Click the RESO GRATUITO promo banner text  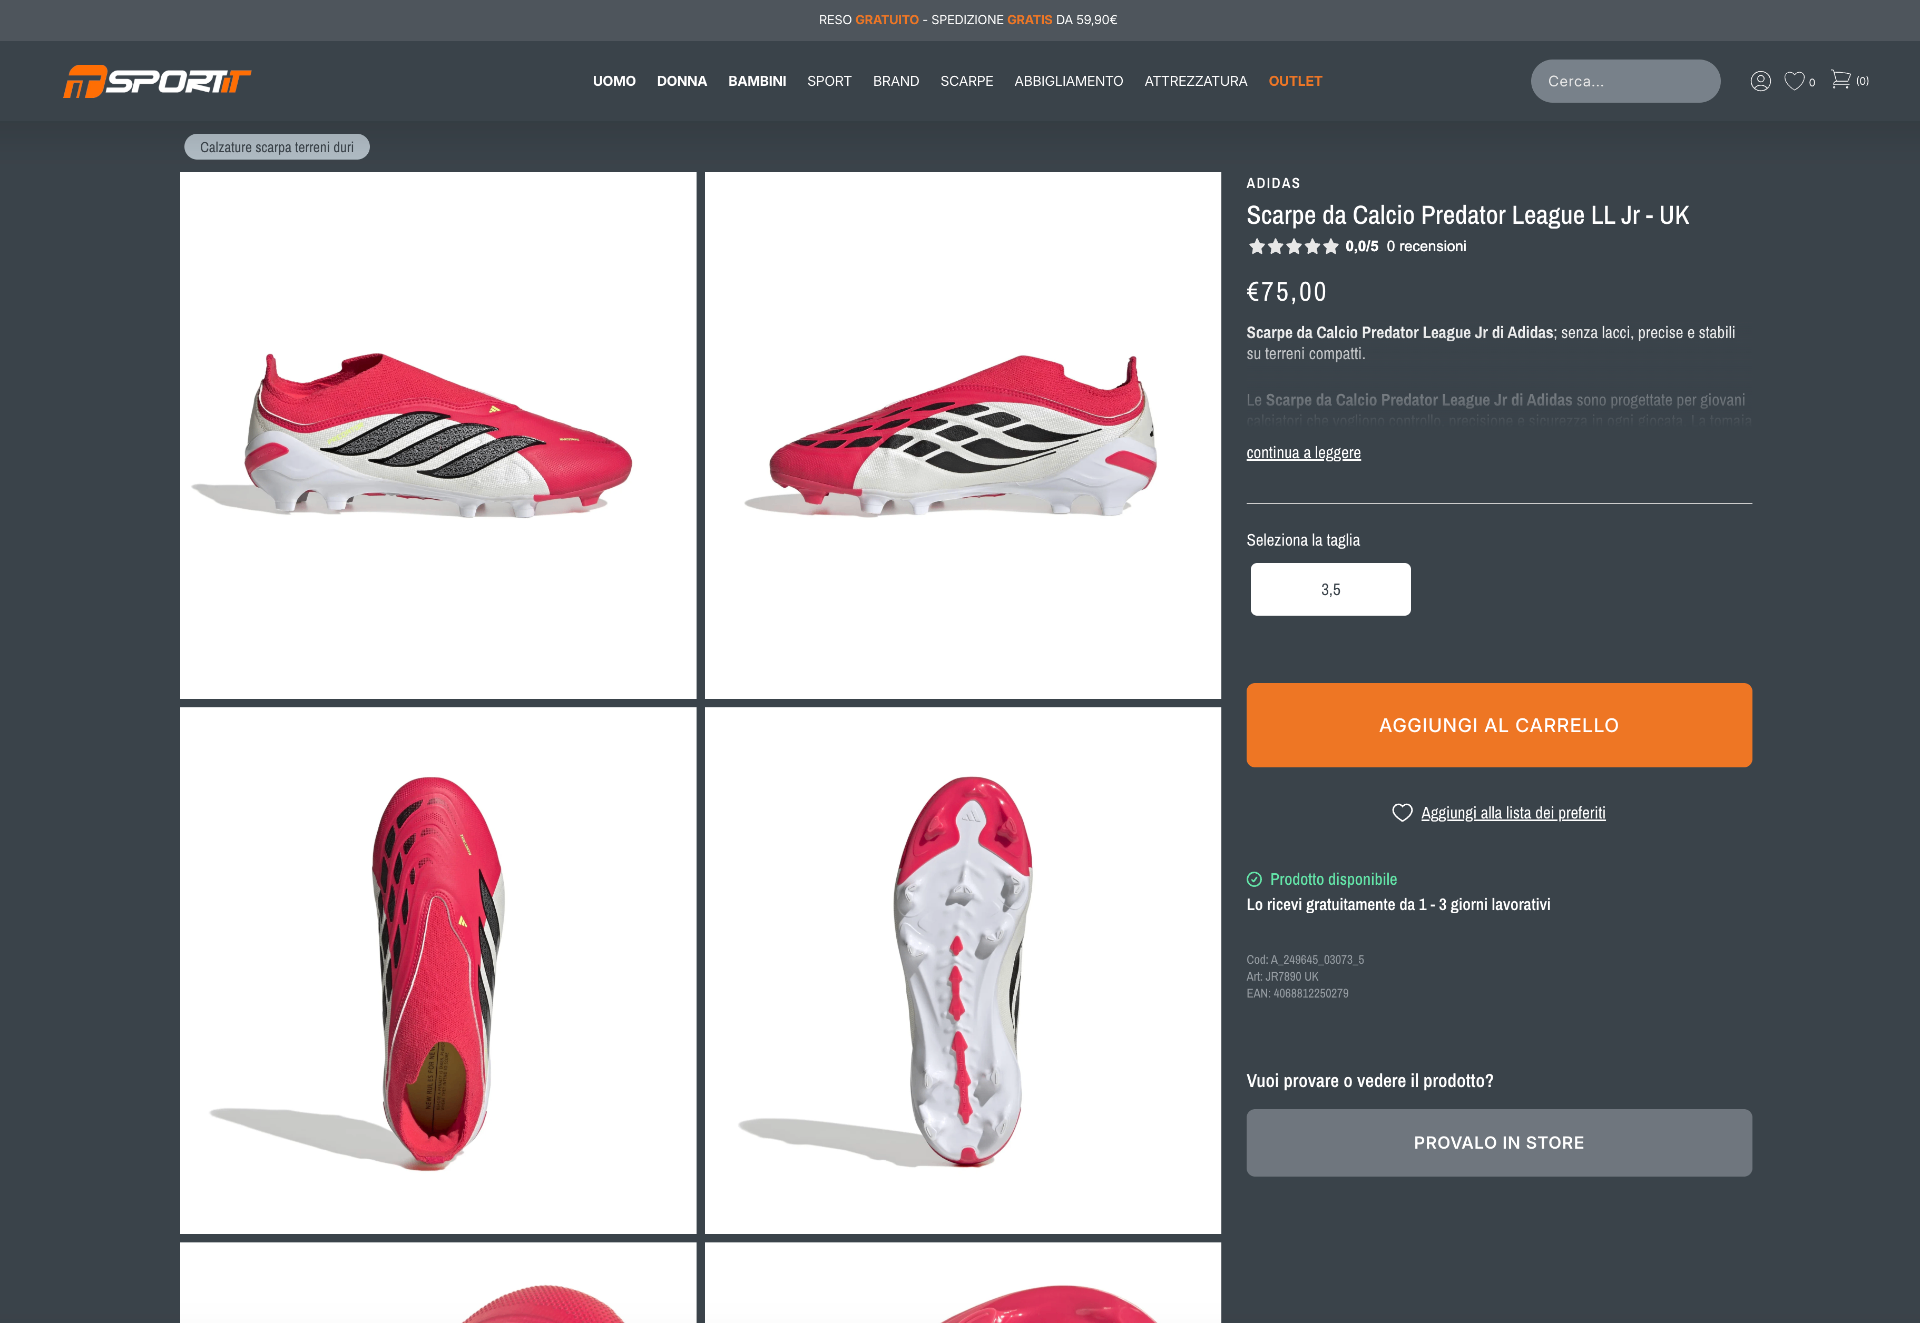point(968,20)
